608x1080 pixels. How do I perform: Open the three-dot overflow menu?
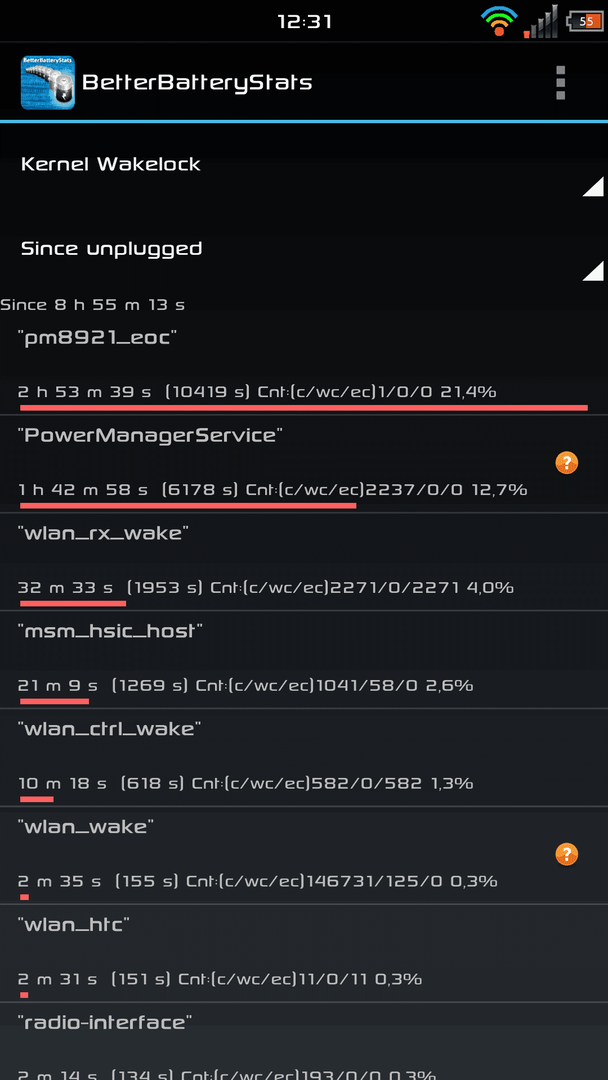pos(560,83)
